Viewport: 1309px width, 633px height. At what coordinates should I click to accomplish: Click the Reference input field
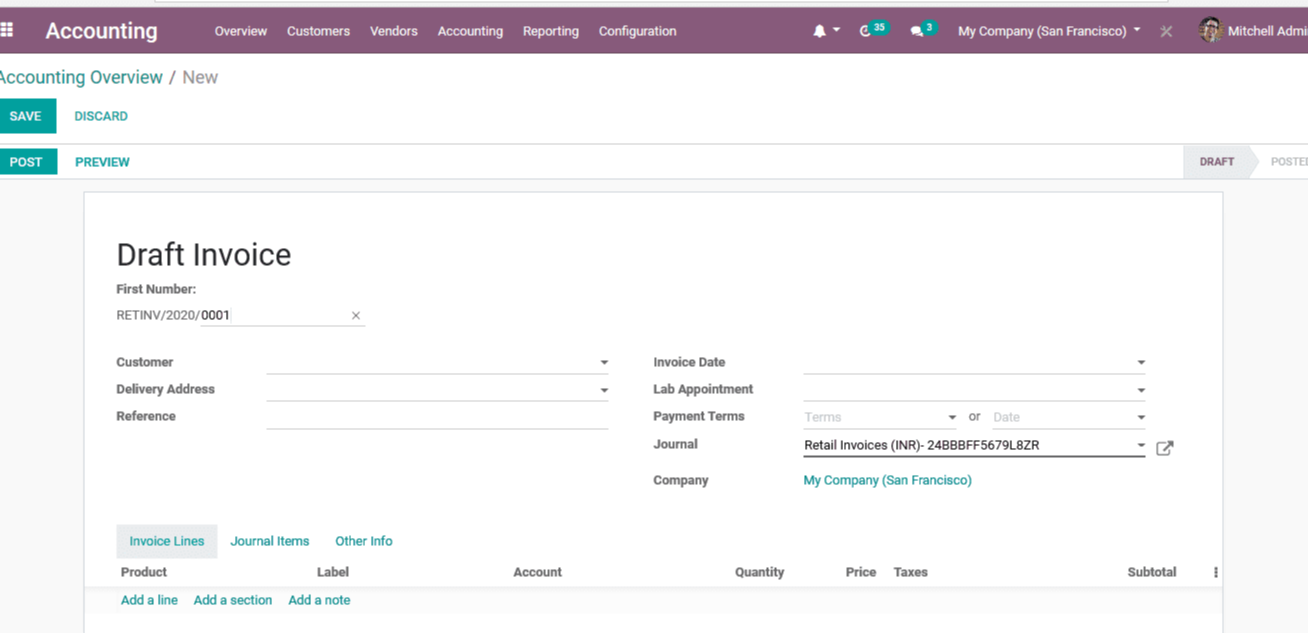tap(437, 417)
